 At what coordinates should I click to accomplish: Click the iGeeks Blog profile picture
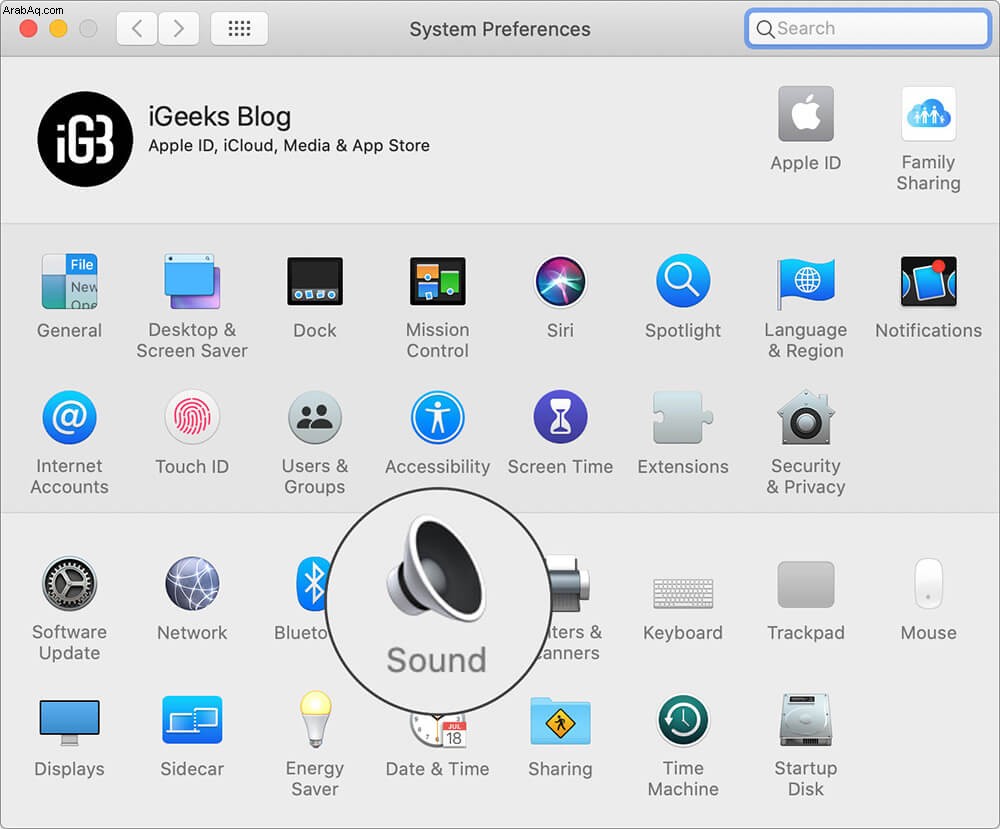pos(85,139)
